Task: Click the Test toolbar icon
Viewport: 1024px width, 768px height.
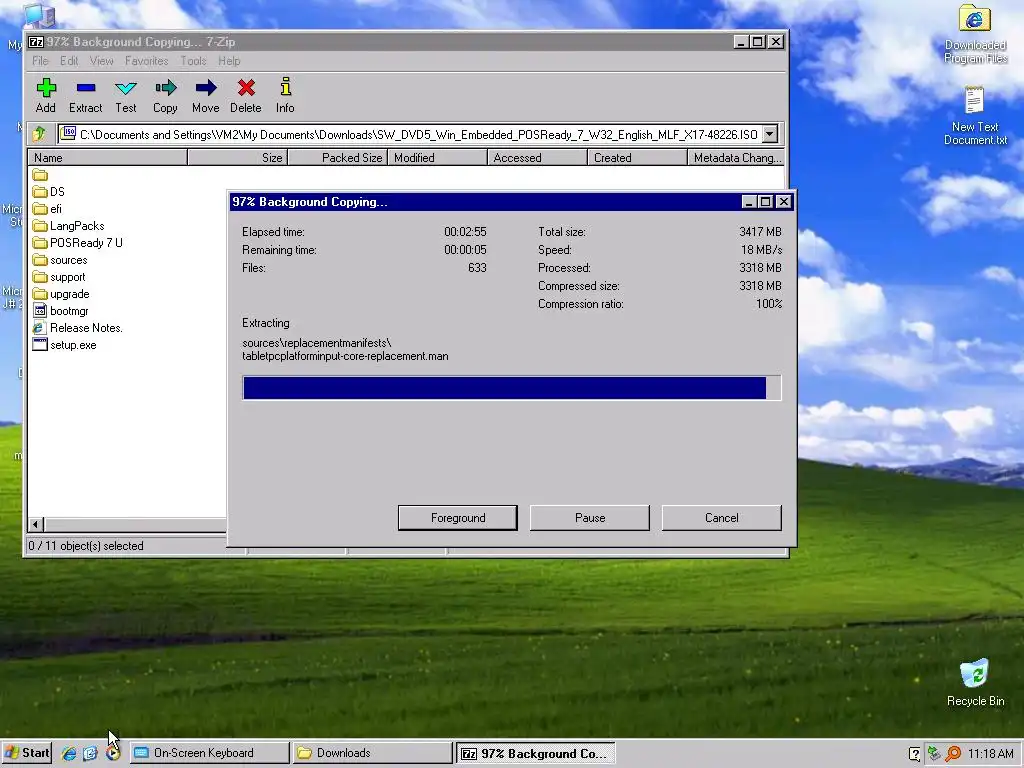Action: 125,95
